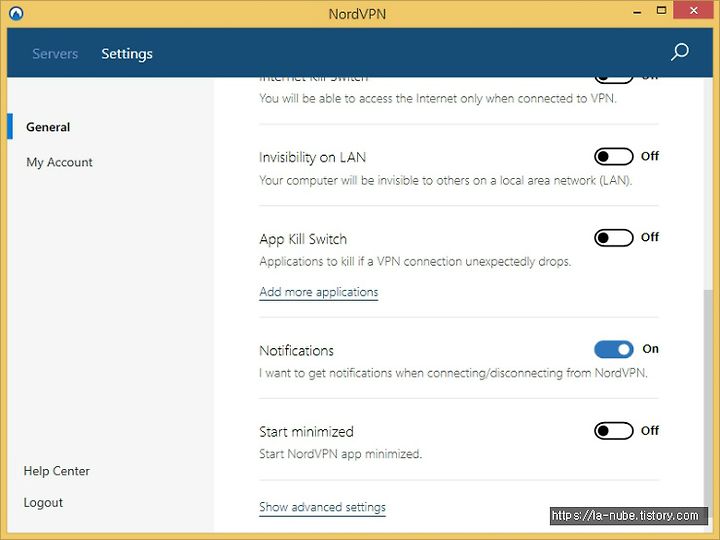Click the Add more applications link

(x=319, y=292)
